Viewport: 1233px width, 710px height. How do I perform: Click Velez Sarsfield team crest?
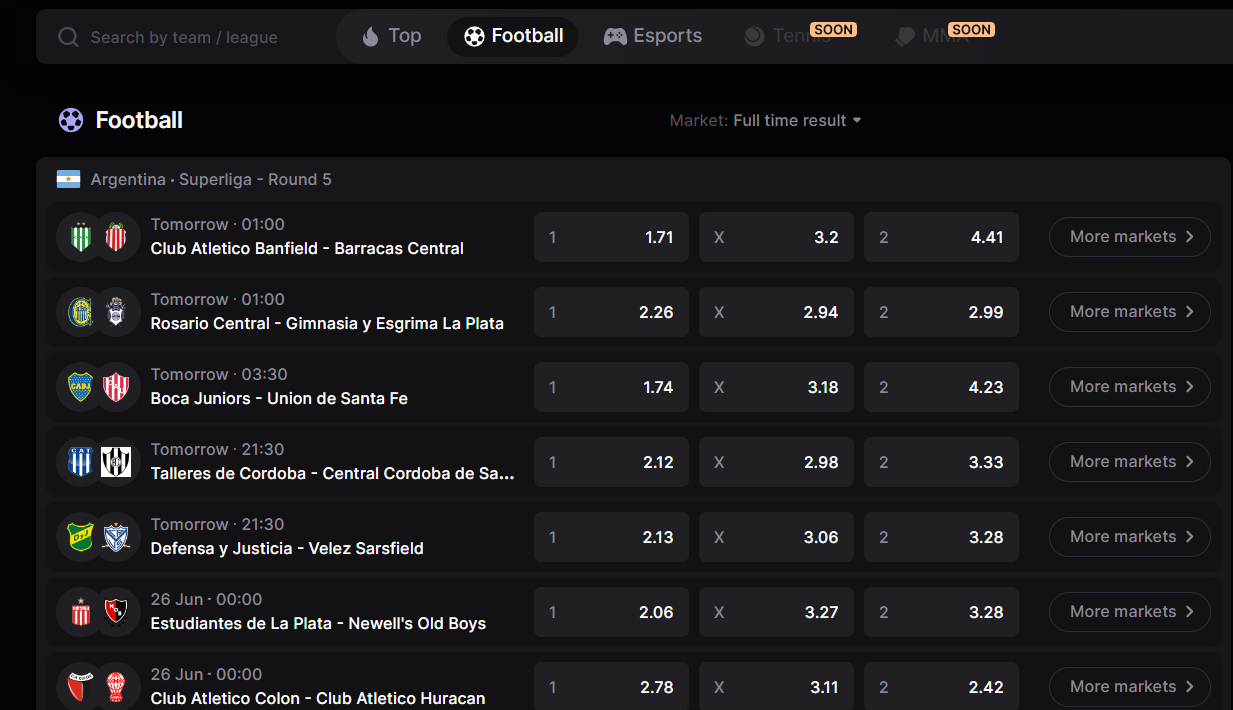[116, 537]
